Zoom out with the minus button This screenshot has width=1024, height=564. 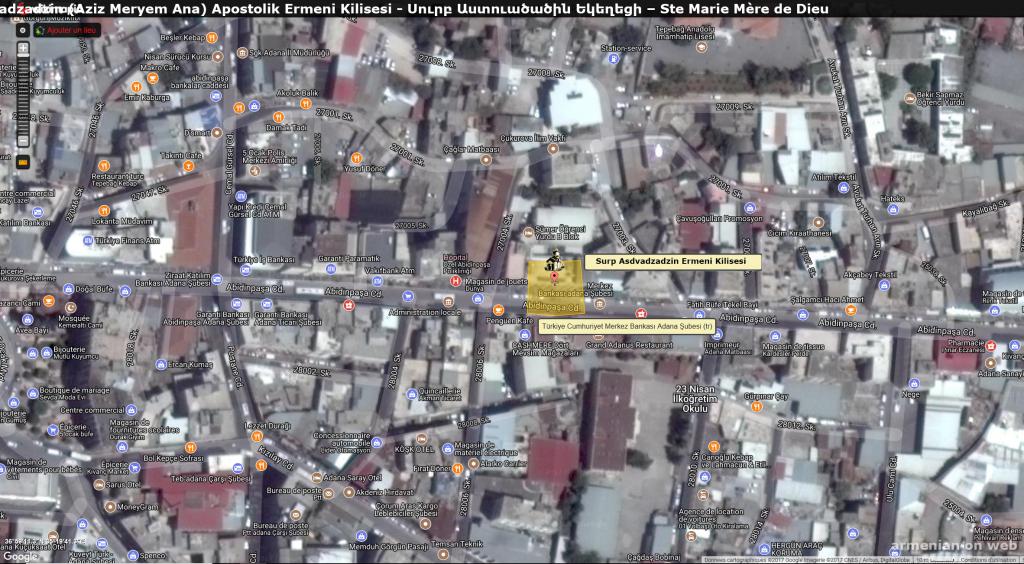[x=23, y=140]
